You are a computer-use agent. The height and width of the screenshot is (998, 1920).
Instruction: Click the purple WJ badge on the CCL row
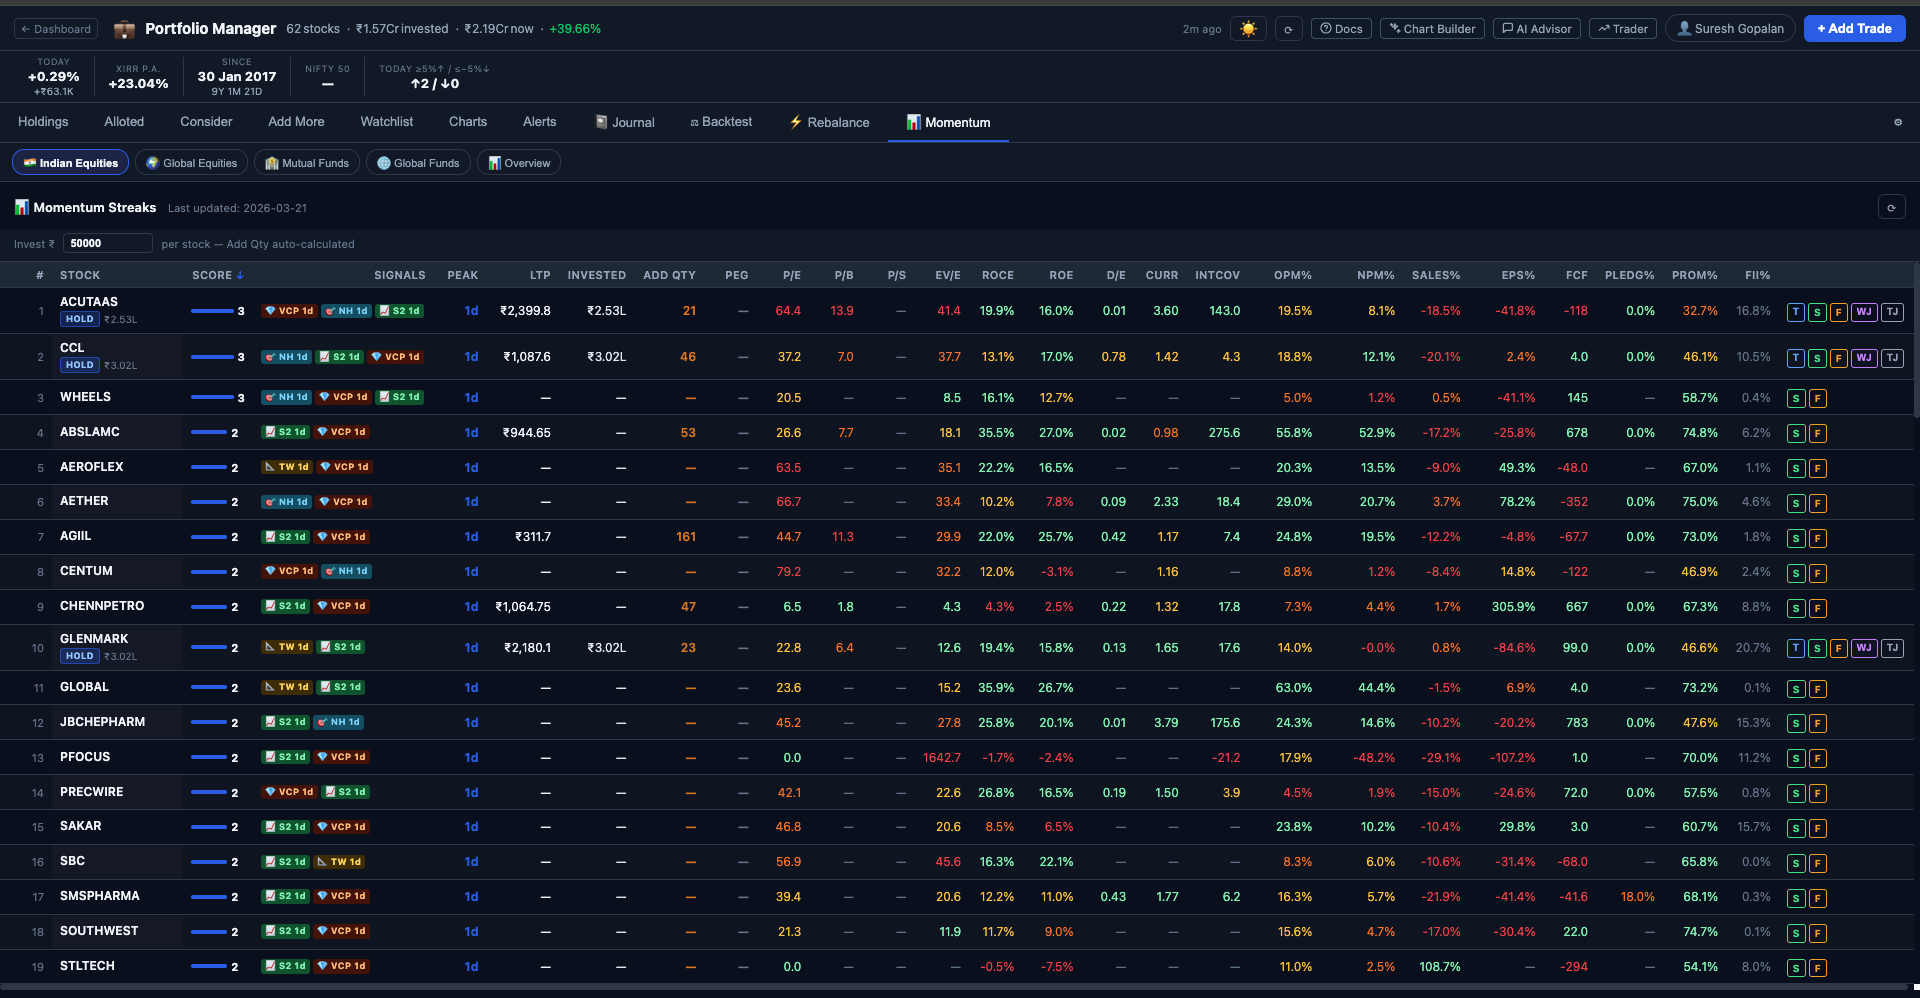(x=1864, y=357)
